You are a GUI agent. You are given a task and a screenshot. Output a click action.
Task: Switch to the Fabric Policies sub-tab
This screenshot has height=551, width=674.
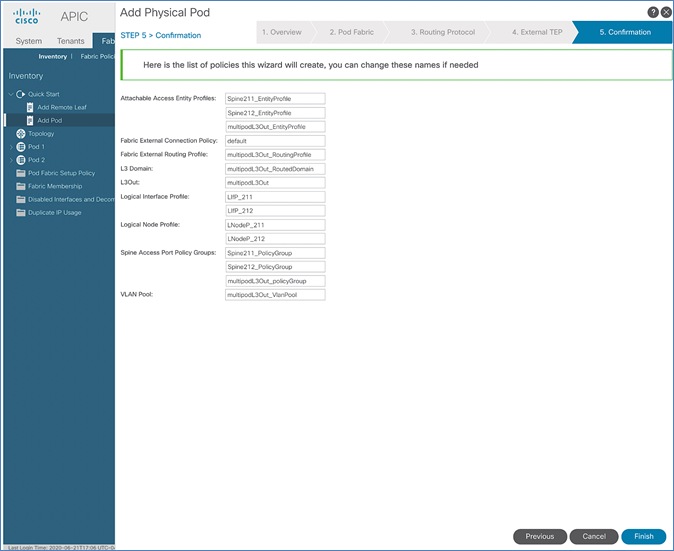(x=98, y=56)
